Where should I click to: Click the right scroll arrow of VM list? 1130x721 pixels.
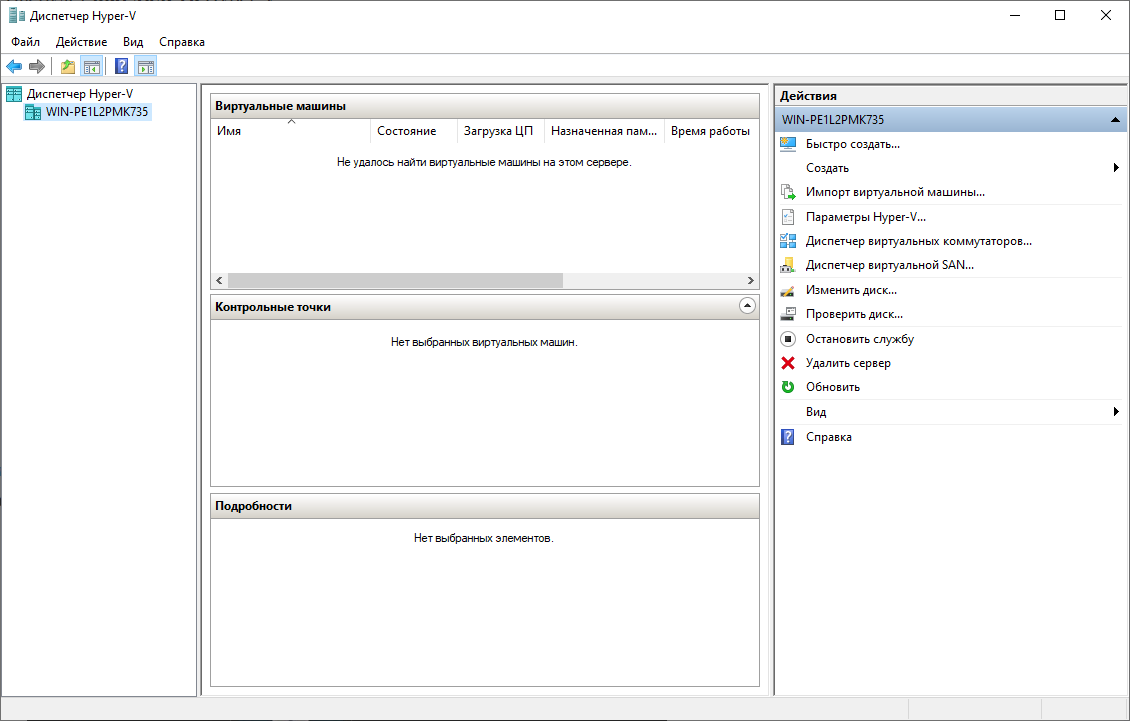[750, 280]
